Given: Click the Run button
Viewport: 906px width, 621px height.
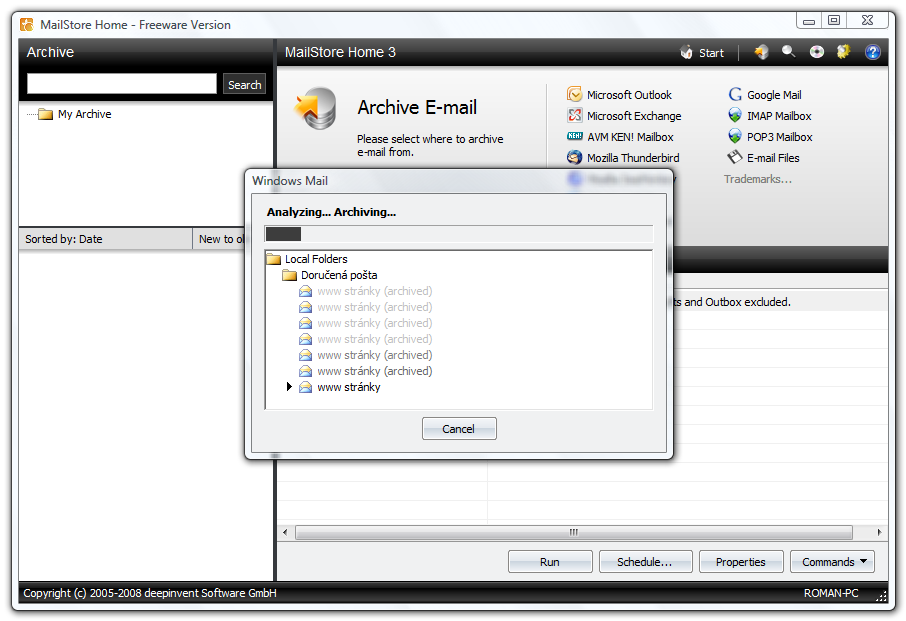Looking at the screenshot, I should (550, 561).
